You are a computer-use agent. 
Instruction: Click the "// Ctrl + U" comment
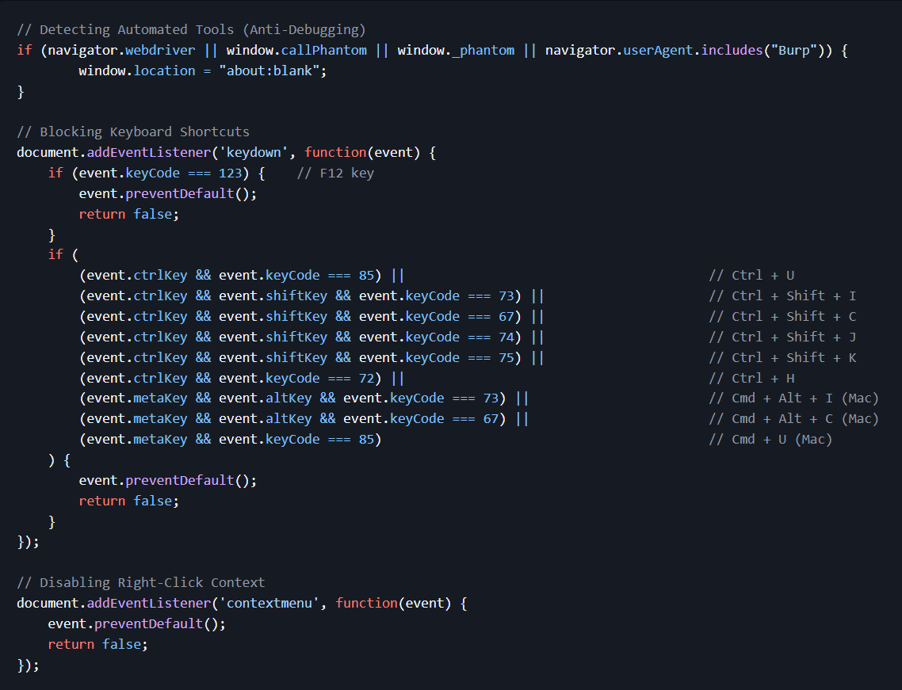coord(751,275)
